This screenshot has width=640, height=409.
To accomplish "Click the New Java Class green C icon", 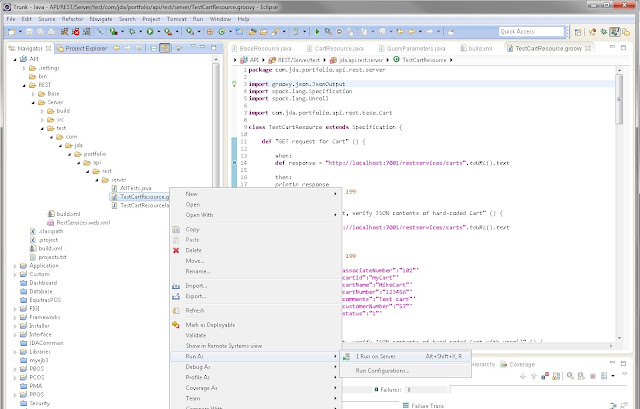I will 222,31.
